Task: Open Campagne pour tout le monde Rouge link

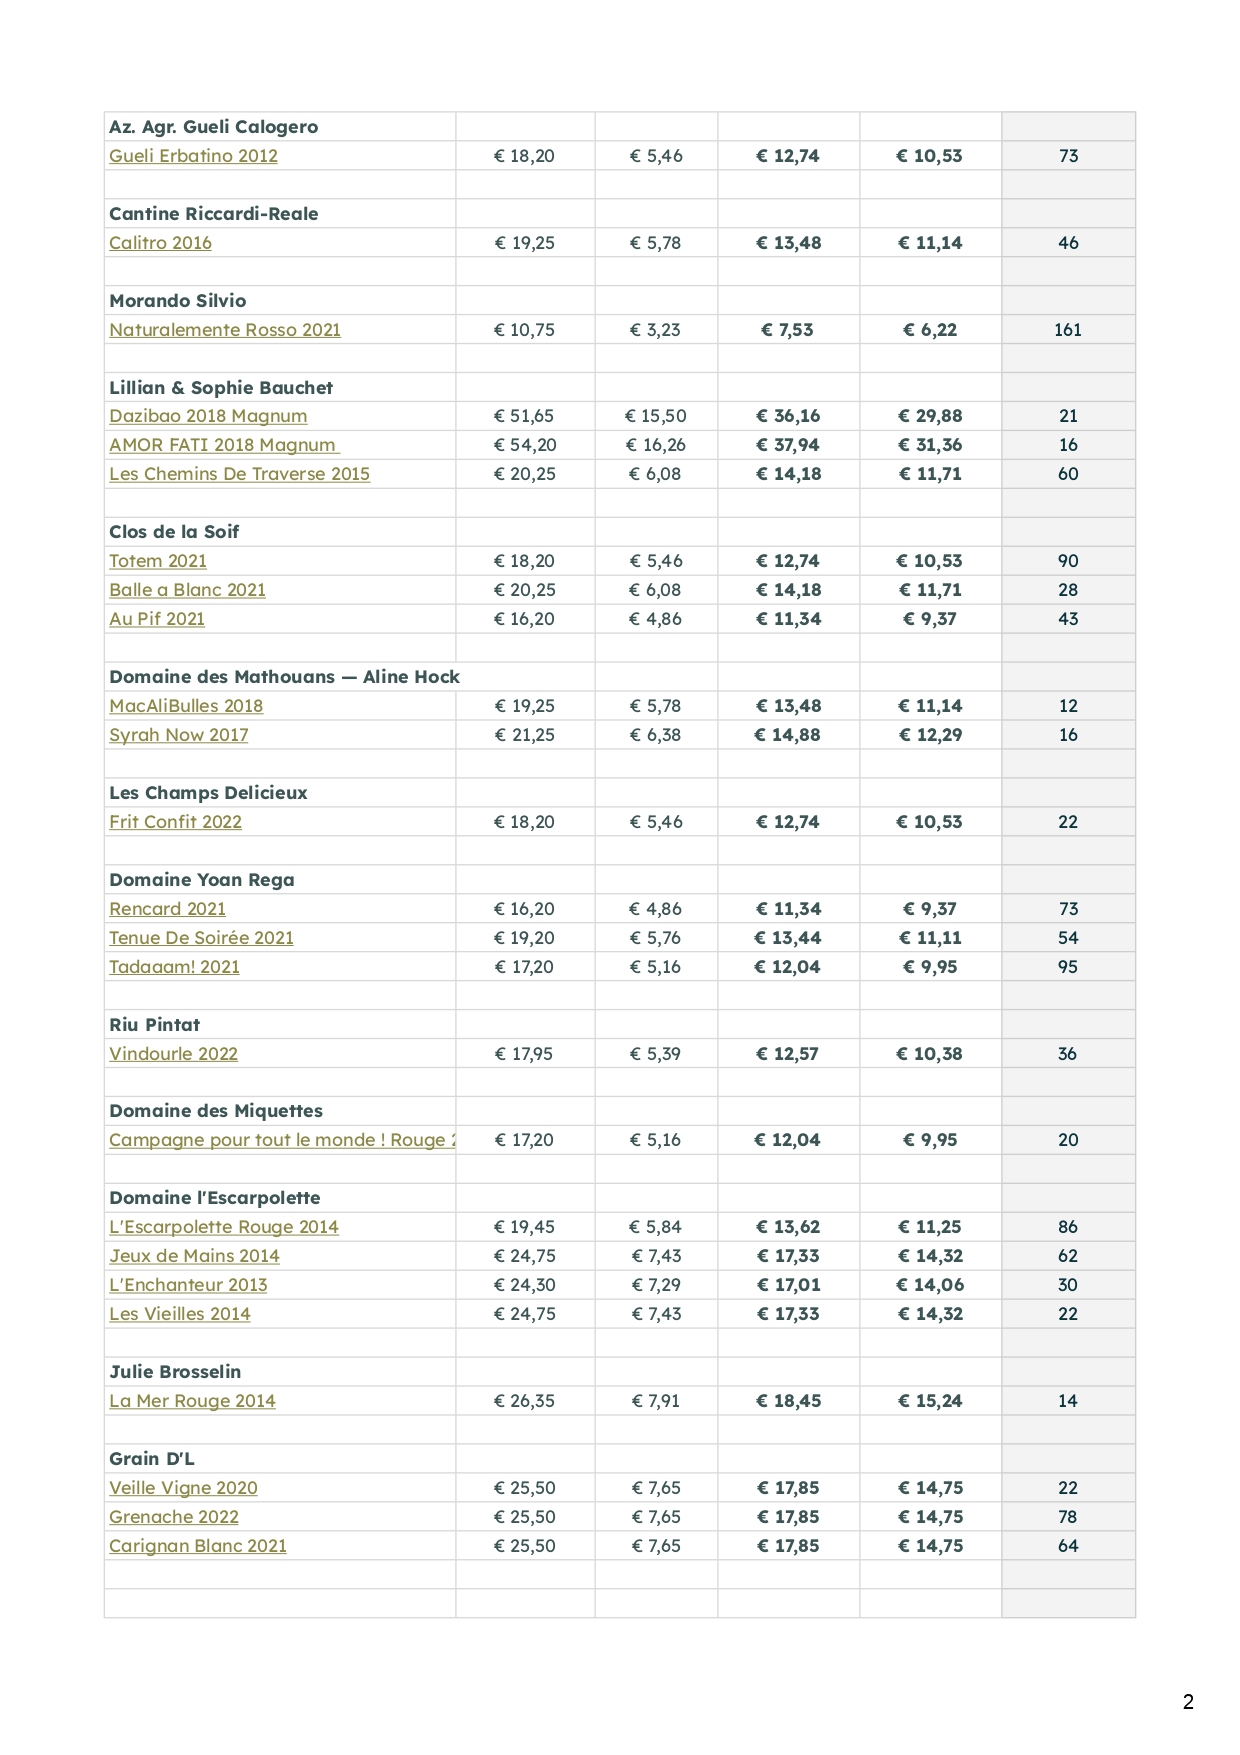Action: [x=282, y=1140]
